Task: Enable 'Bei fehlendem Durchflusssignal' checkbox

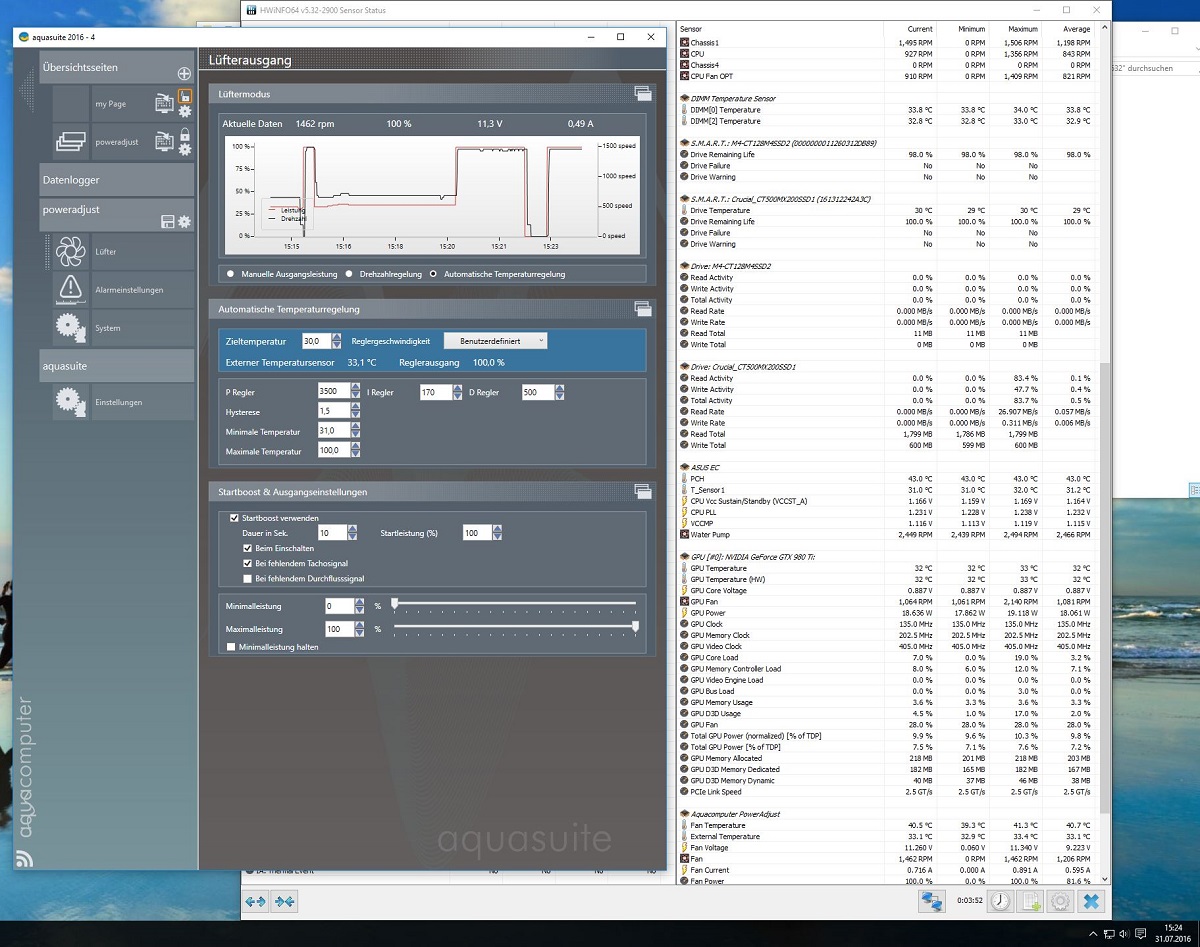Action: [x=247, y=578]
